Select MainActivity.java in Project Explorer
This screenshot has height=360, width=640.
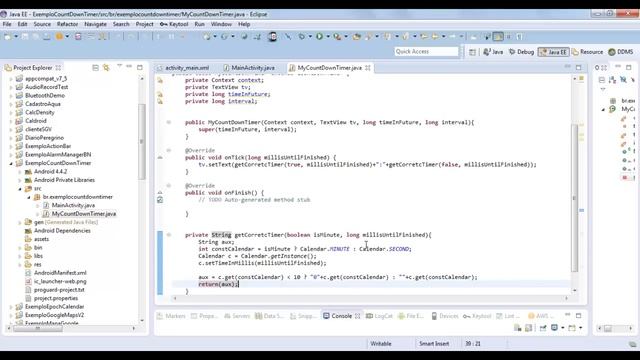[73, 205]
